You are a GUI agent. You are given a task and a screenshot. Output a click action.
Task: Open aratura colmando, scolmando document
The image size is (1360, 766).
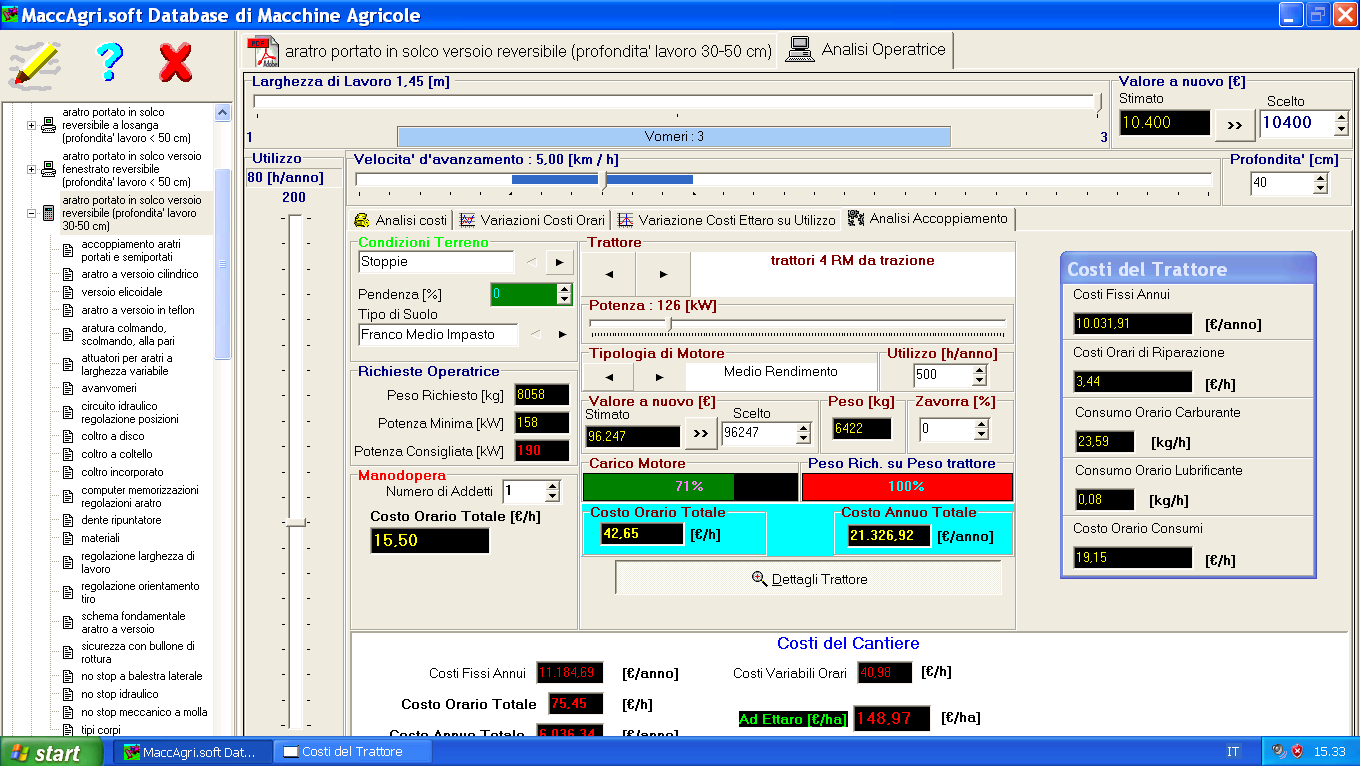[128, 334]
